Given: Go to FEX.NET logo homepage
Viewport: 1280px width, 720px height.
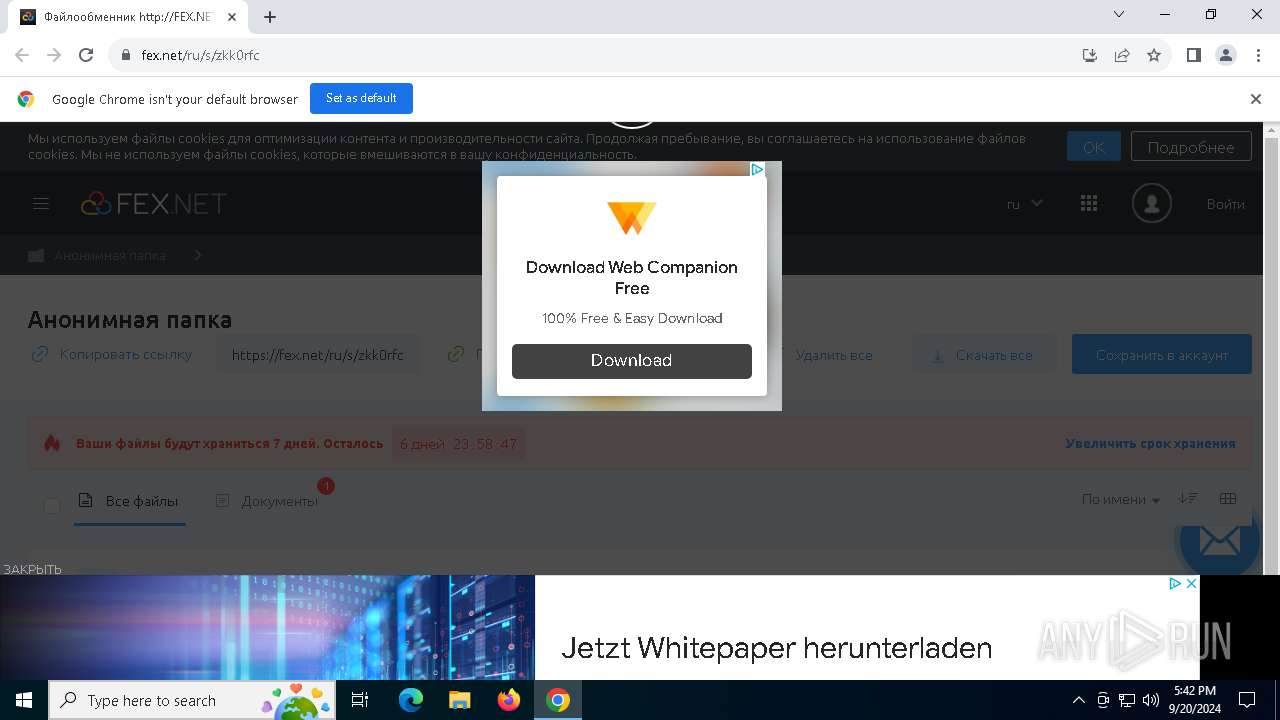Looking at the screenshot, I should pos(154,204).
